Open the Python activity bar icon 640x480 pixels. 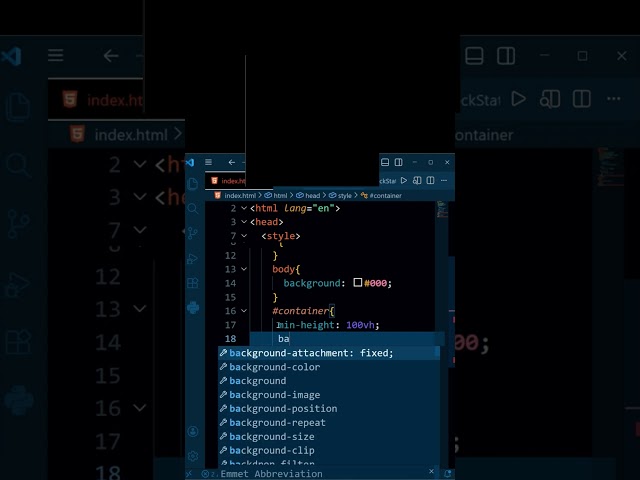pos(193,307)
